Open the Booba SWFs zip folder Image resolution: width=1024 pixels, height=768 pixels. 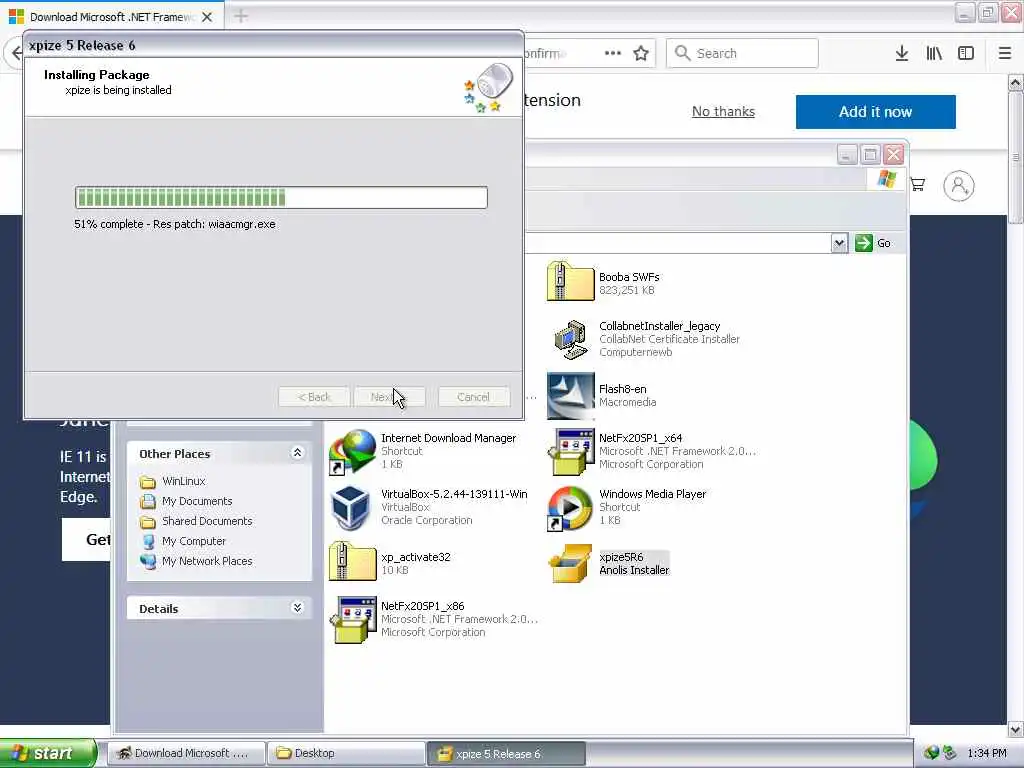click(570, 281)
